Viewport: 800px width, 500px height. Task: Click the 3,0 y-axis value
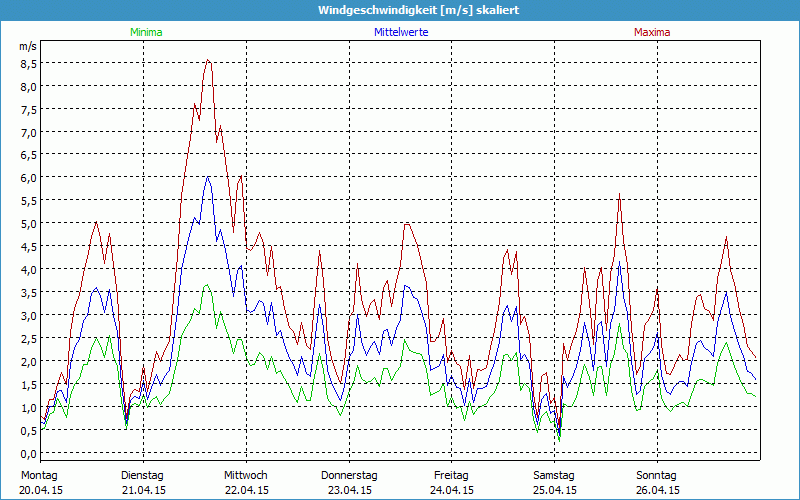tap(28, 316)
